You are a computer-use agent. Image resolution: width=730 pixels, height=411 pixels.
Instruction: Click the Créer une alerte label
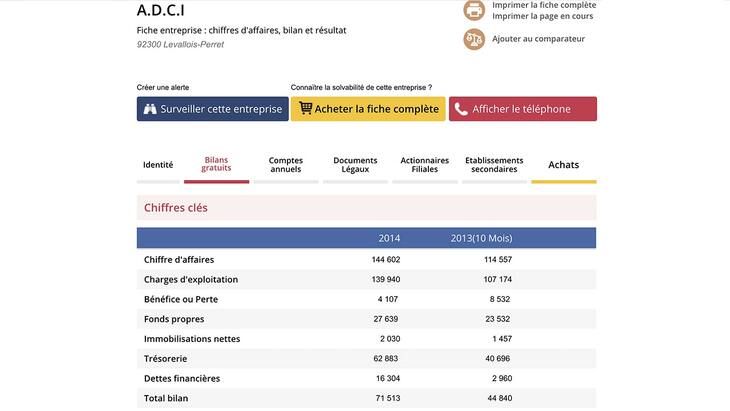(x=163, y=88)
